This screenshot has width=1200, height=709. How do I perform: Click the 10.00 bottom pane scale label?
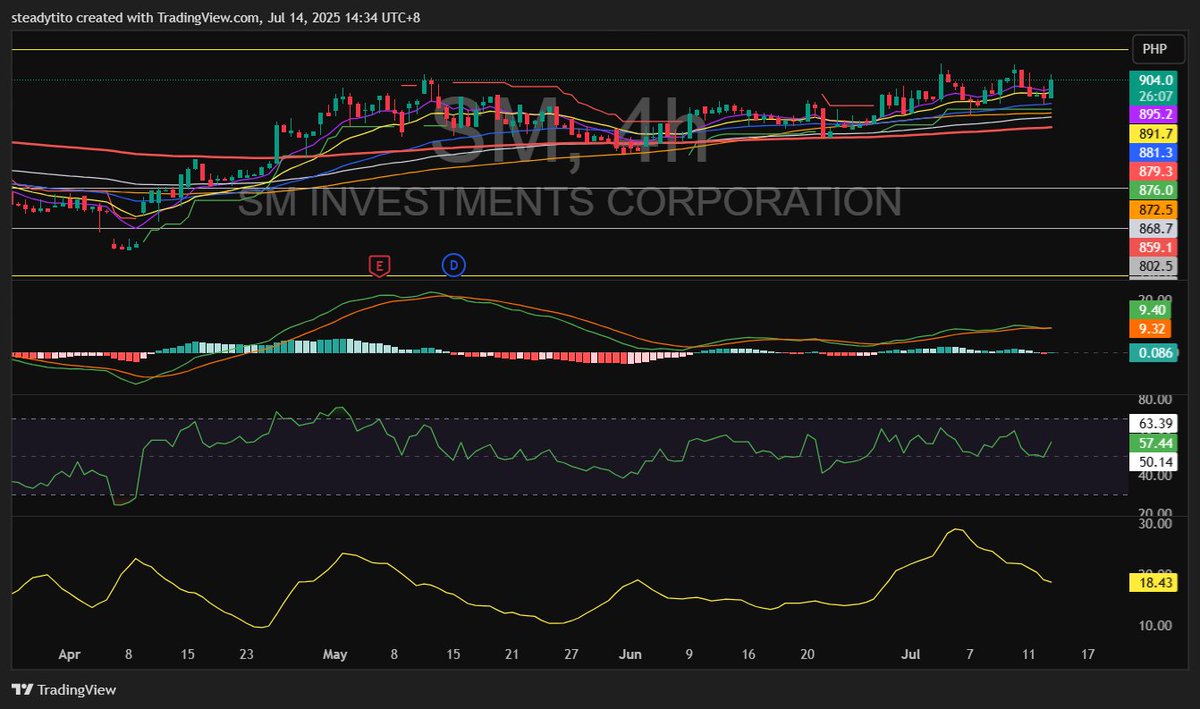1154,626
